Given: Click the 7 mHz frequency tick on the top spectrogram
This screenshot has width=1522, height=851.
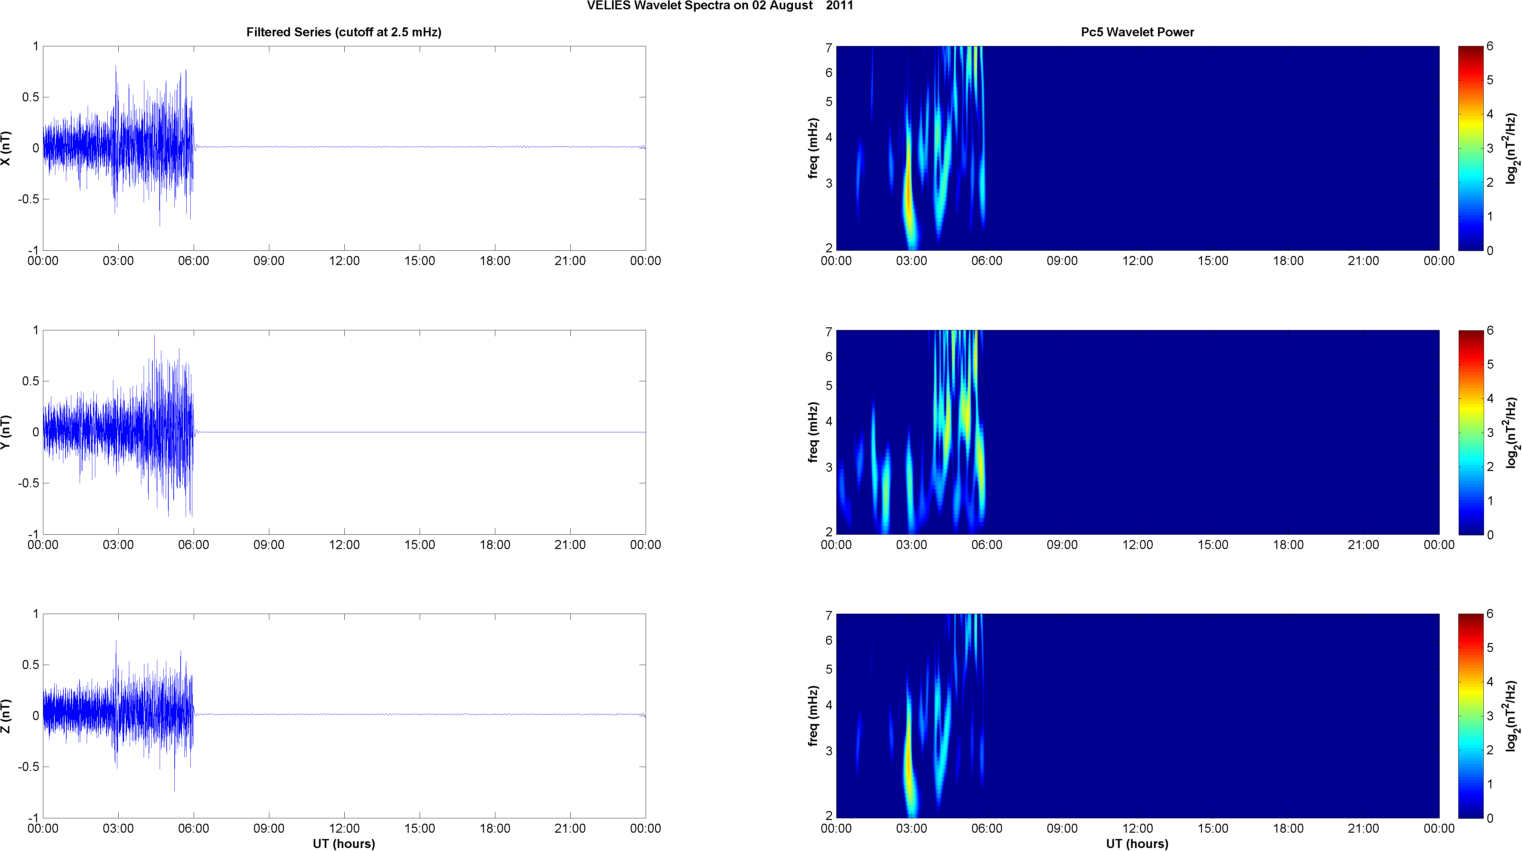Looking at the screenshot, I should tap(829, 48).
